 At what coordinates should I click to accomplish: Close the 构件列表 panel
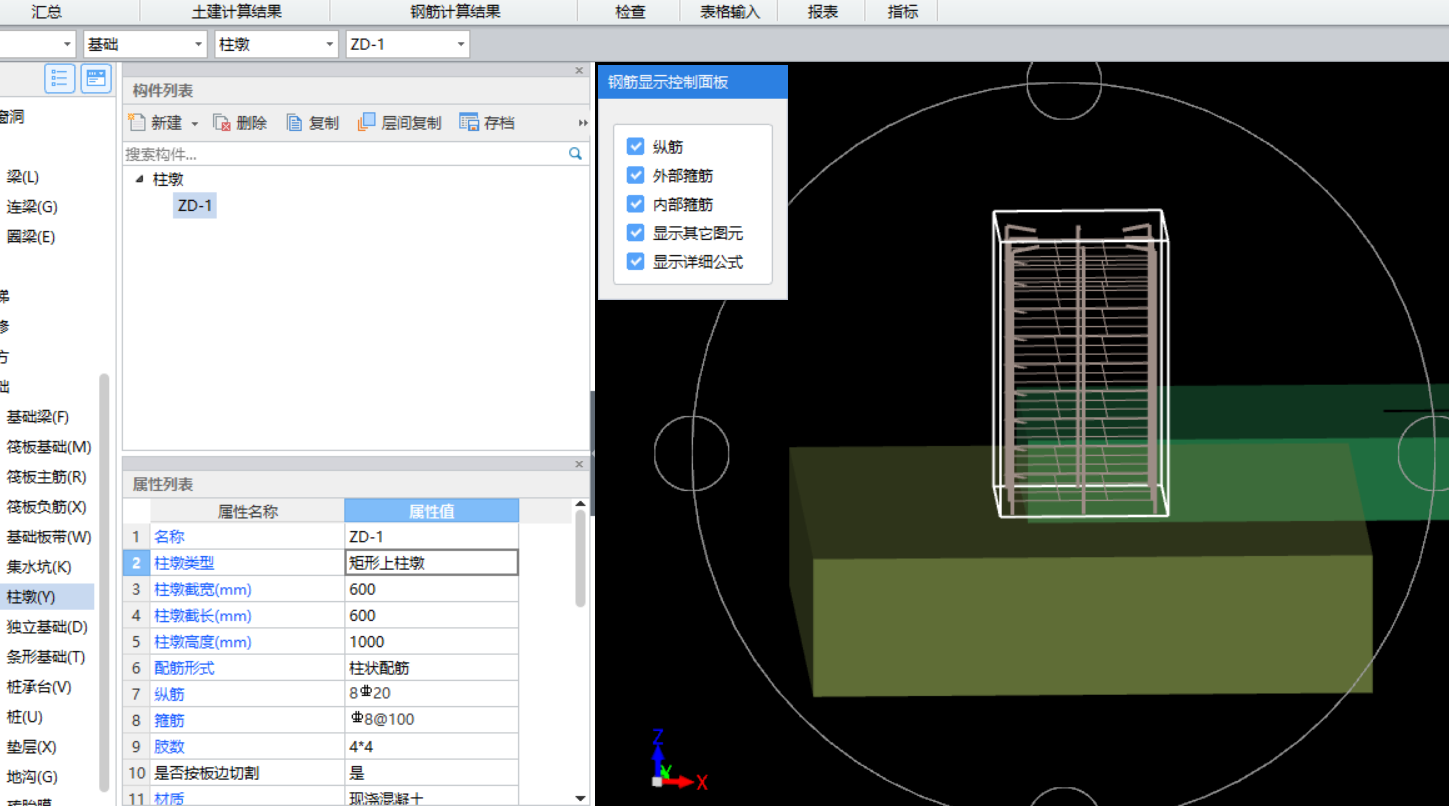579,71
